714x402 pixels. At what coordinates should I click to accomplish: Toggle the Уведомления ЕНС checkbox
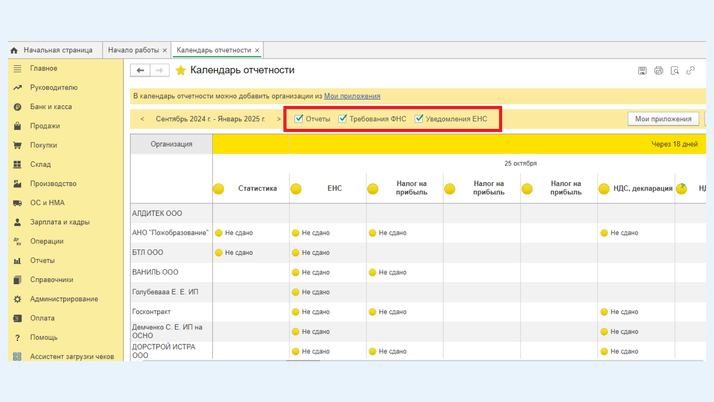(x=419, y=119)
